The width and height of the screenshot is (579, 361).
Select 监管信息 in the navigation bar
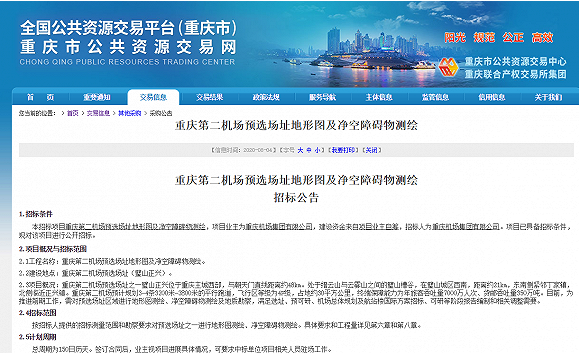[435, 97]
